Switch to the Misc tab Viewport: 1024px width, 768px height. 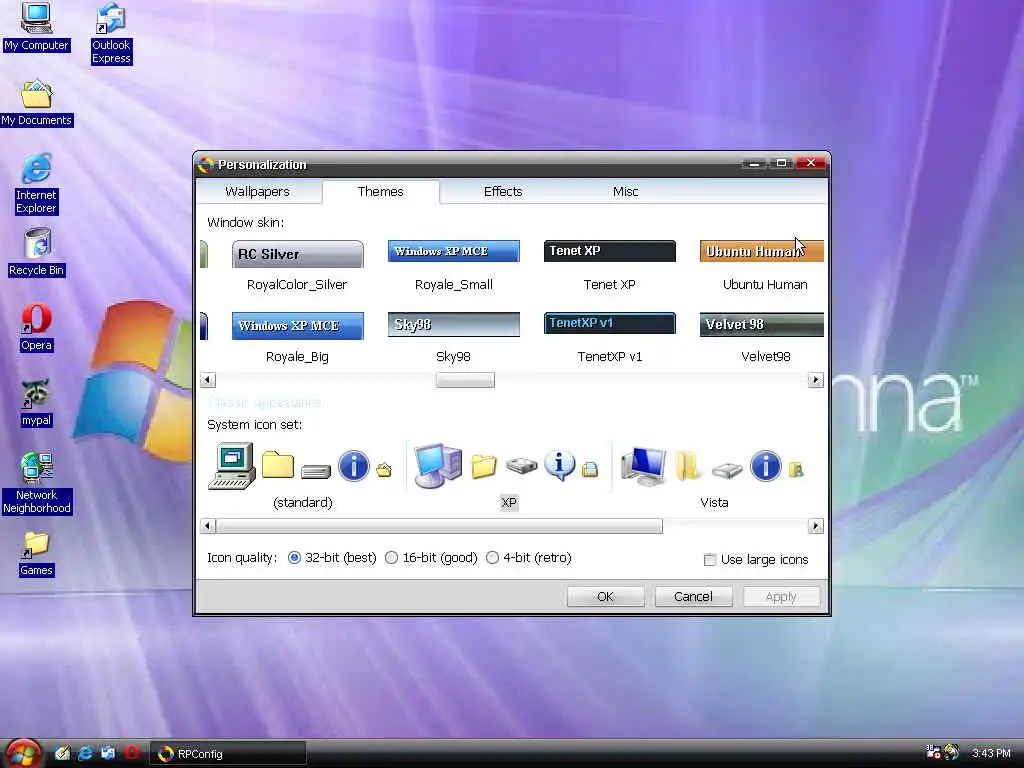(625, 191)
